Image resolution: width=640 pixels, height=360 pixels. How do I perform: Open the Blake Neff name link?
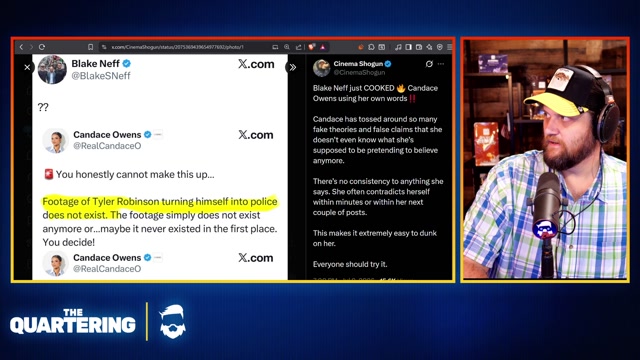[96, 64]
